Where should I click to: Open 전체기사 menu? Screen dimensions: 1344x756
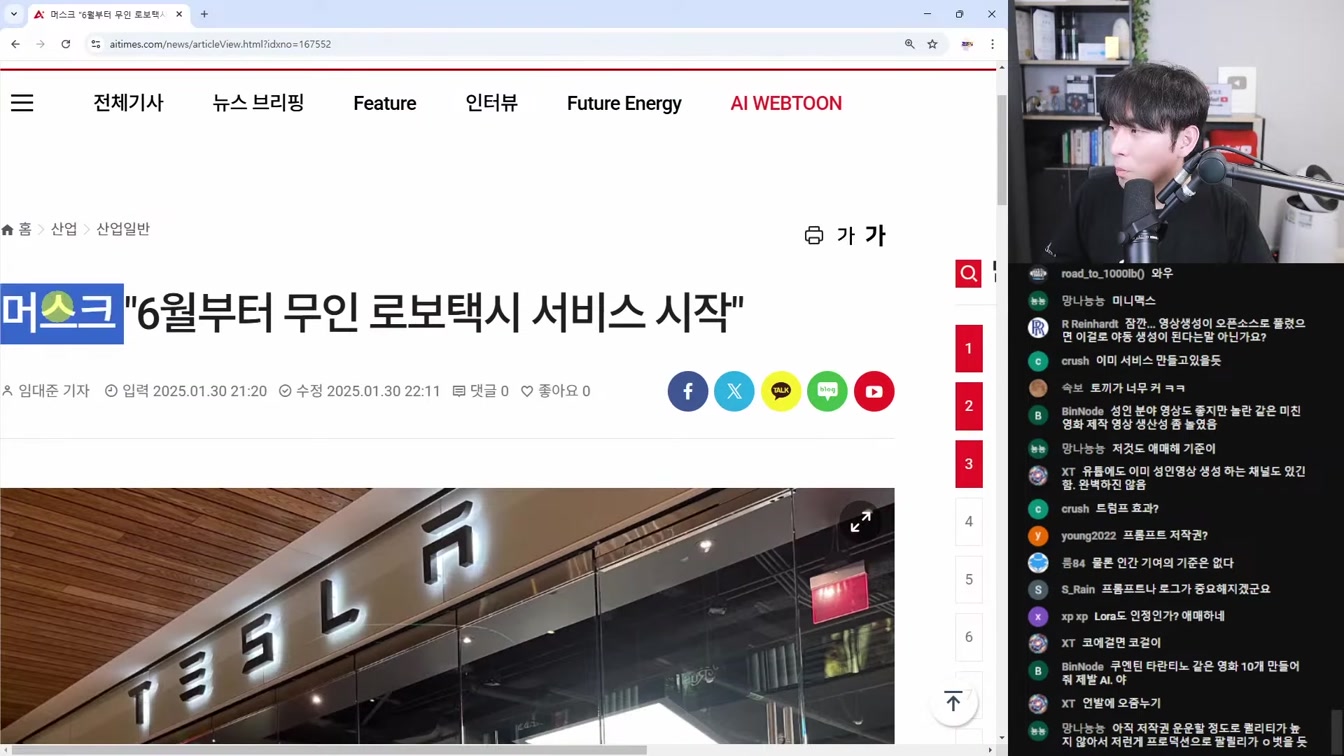pos(128,103)
